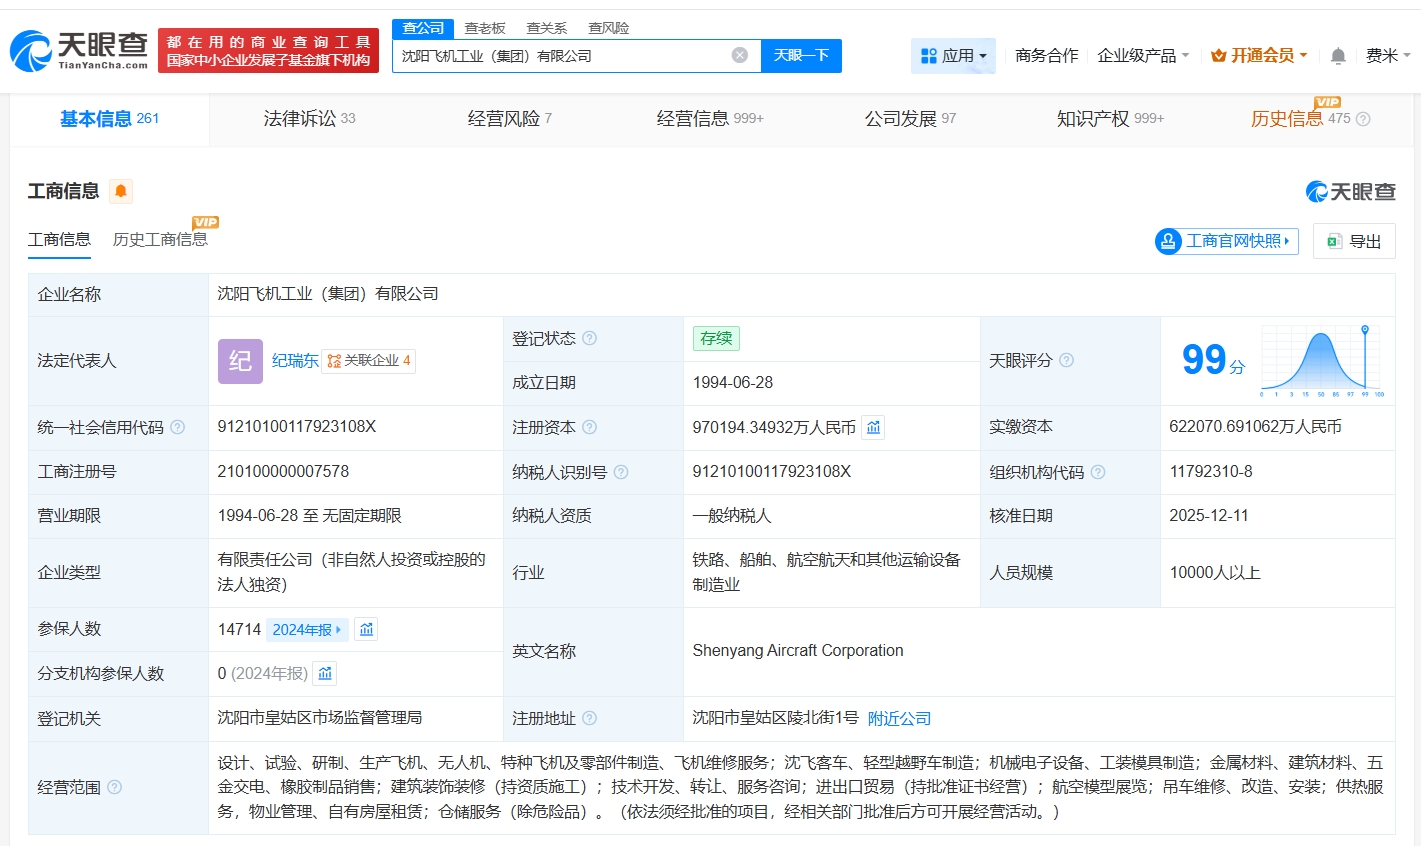Clear the search box with the X icon
This screenshot has height=846, width=1421.
pos(740,55)
